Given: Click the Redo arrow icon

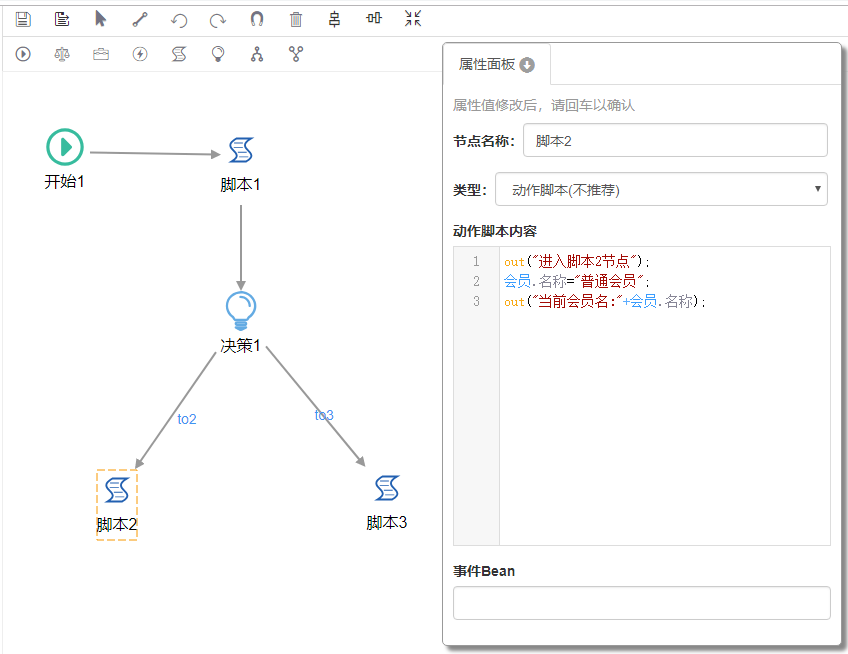Looking at the screenshot, I should tap(218, 20).
